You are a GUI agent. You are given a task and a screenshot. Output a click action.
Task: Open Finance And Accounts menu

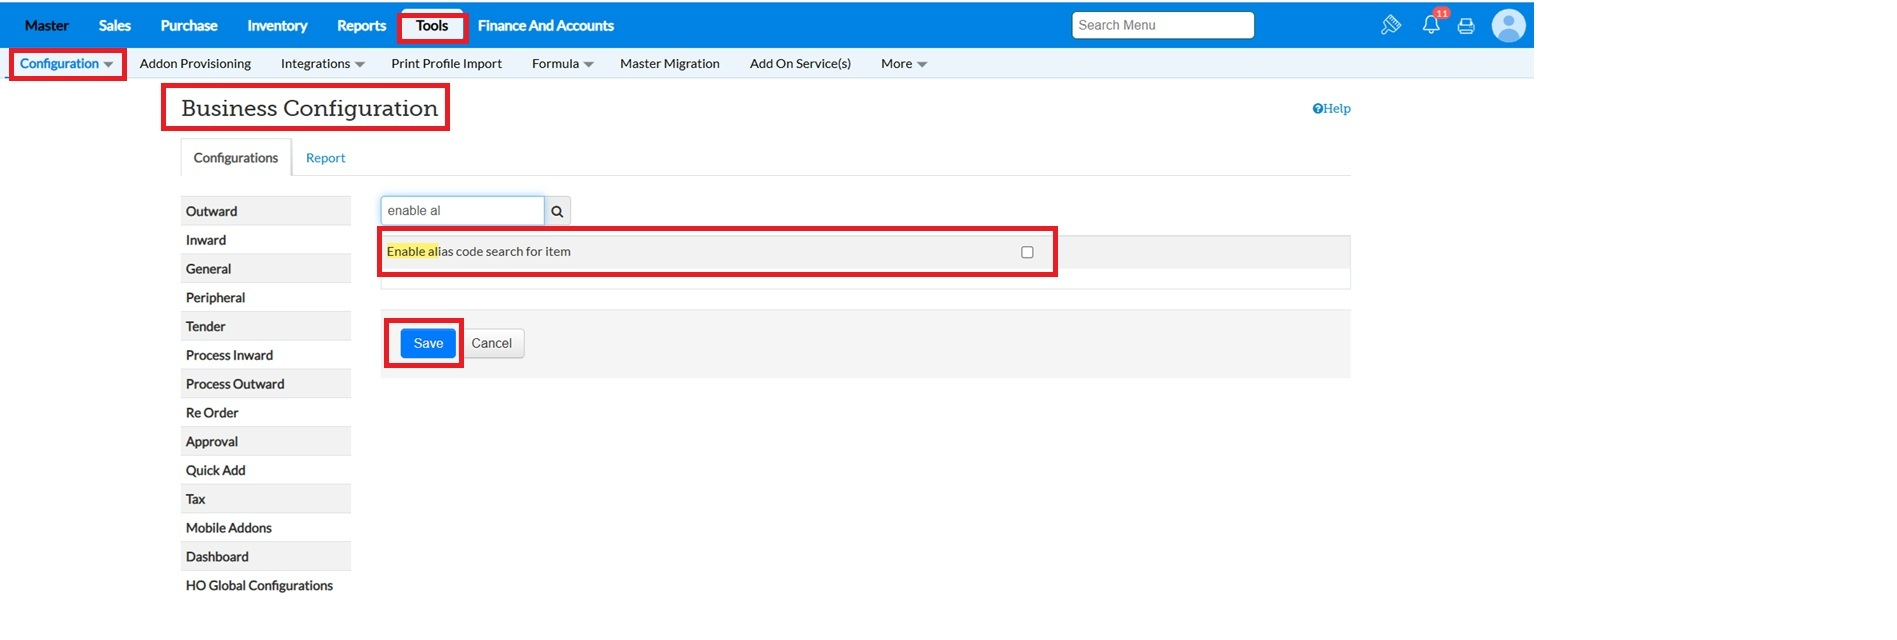(546, 25)
